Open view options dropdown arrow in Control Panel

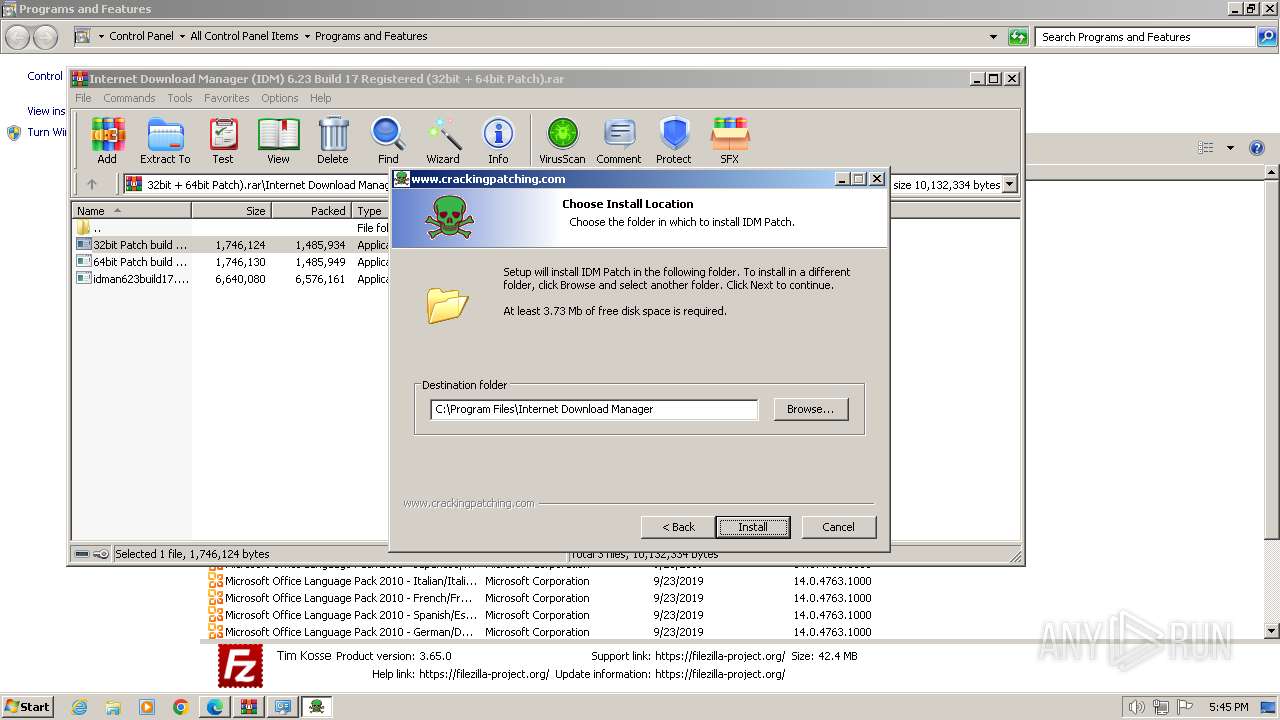tap(1230, 148)
